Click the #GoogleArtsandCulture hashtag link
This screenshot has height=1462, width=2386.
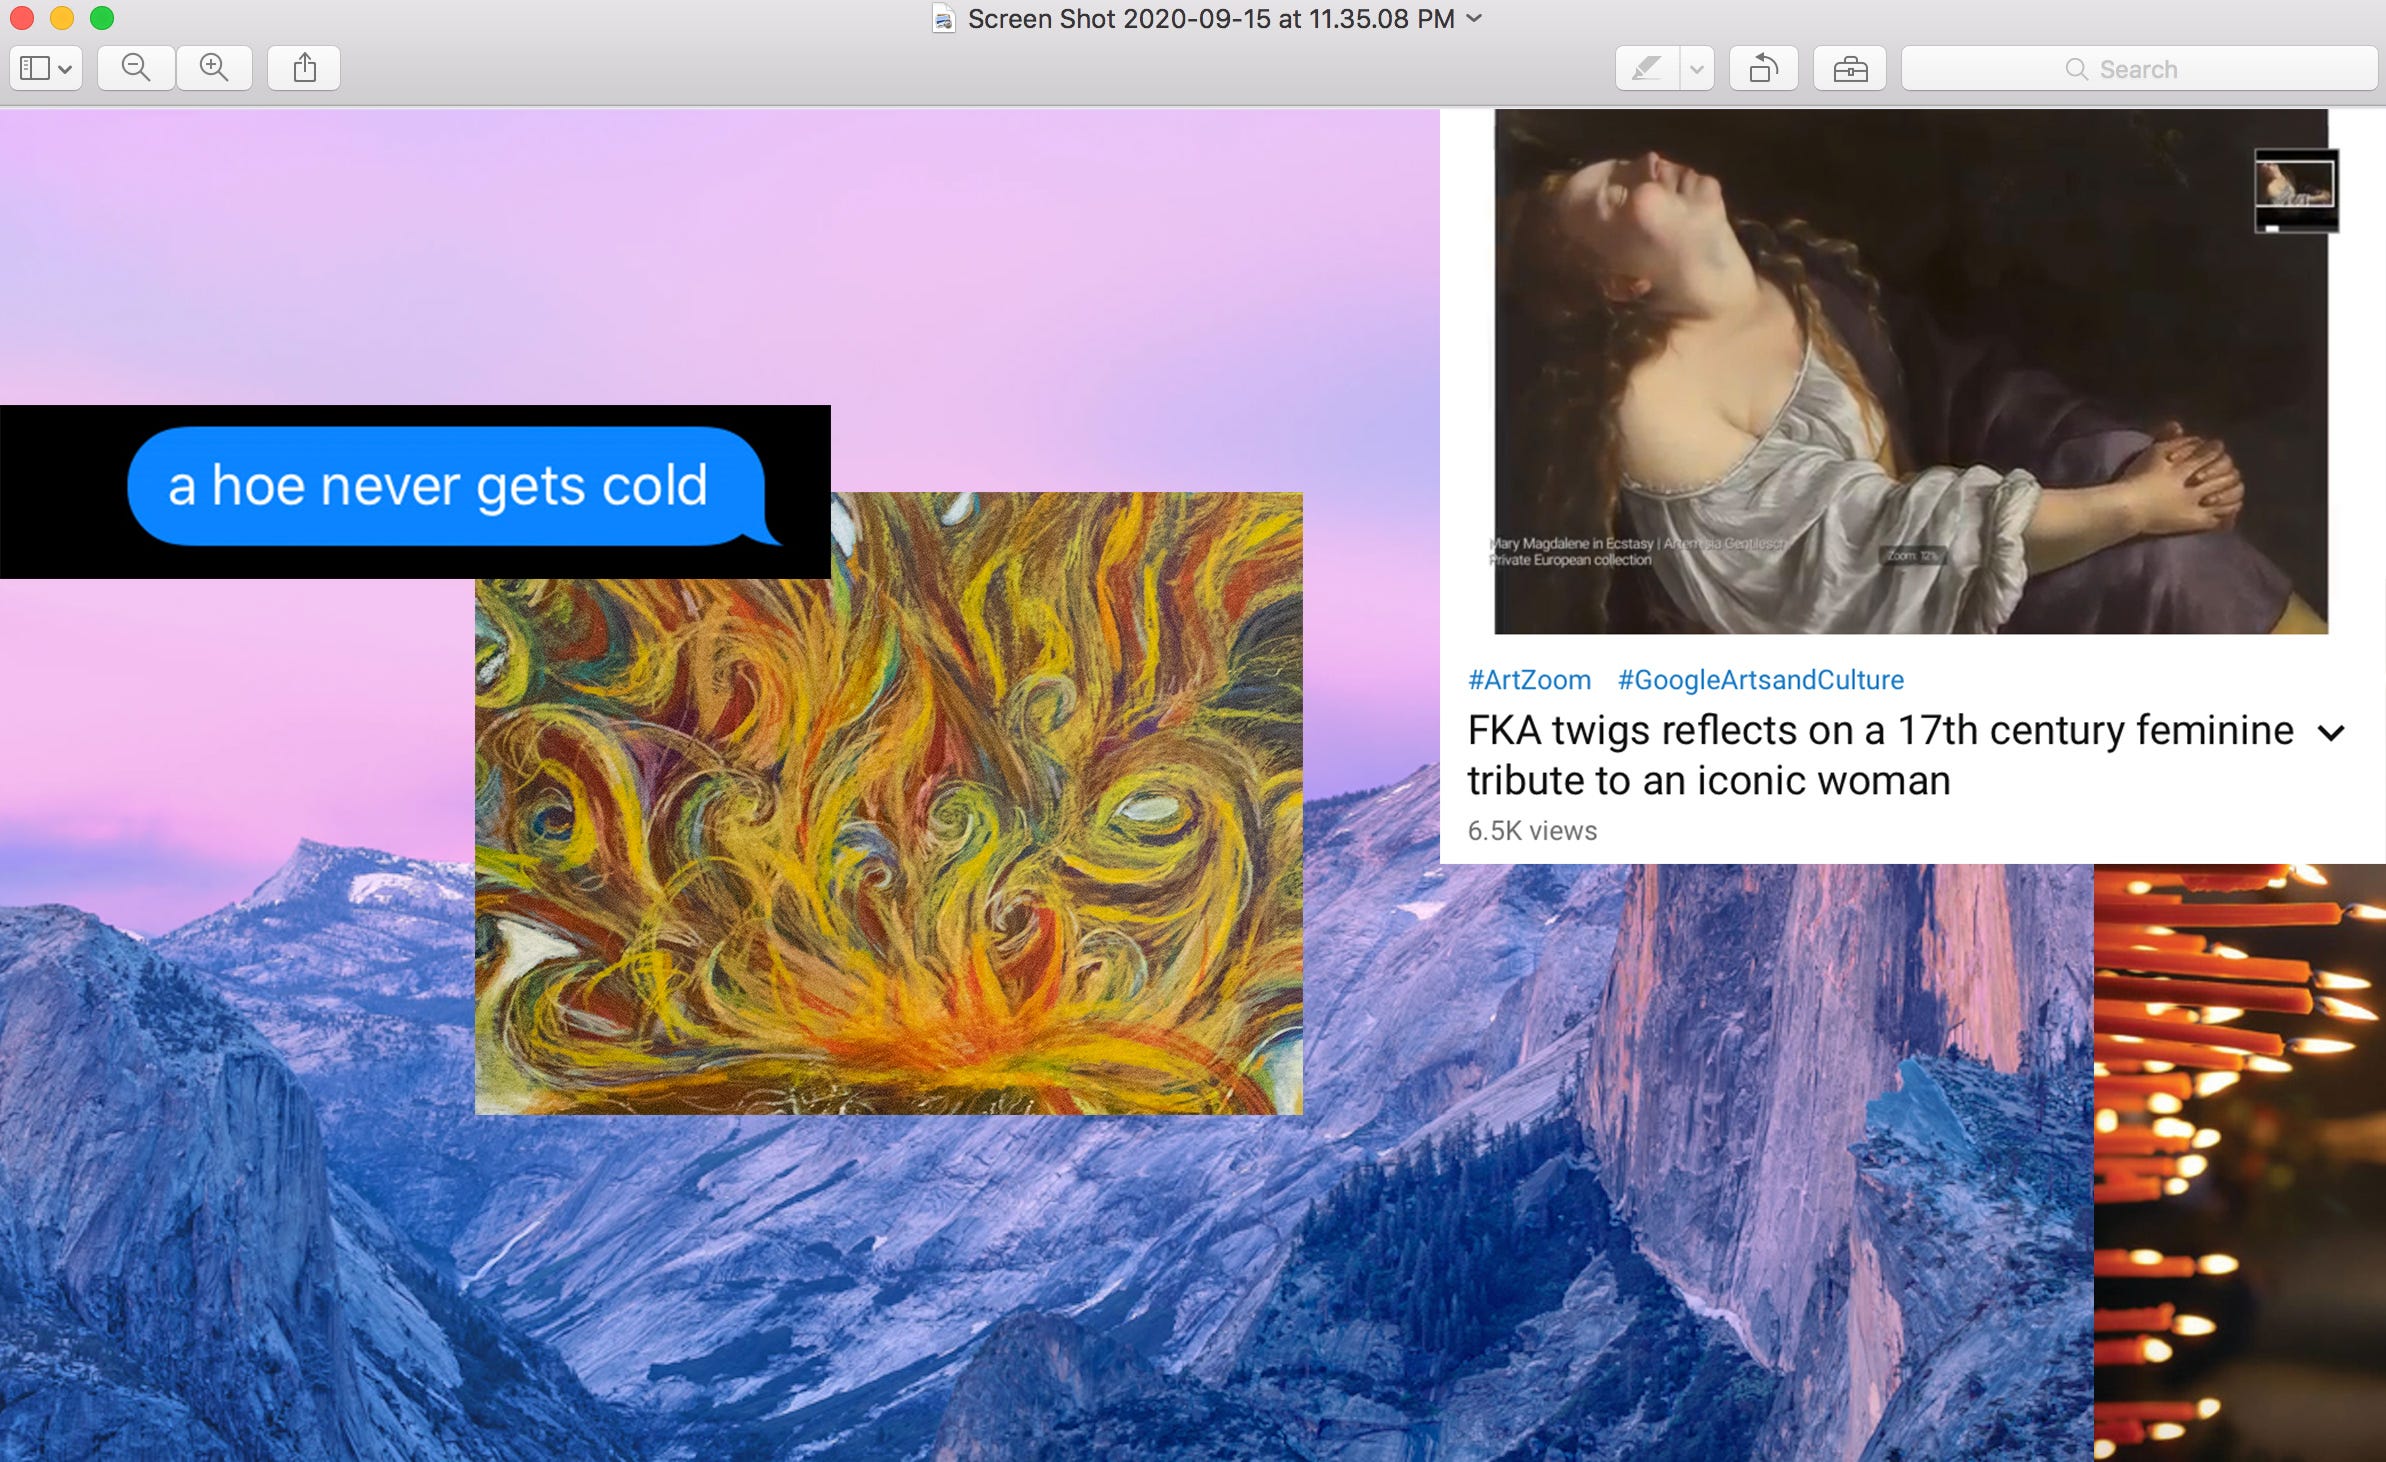[1761, 680]
